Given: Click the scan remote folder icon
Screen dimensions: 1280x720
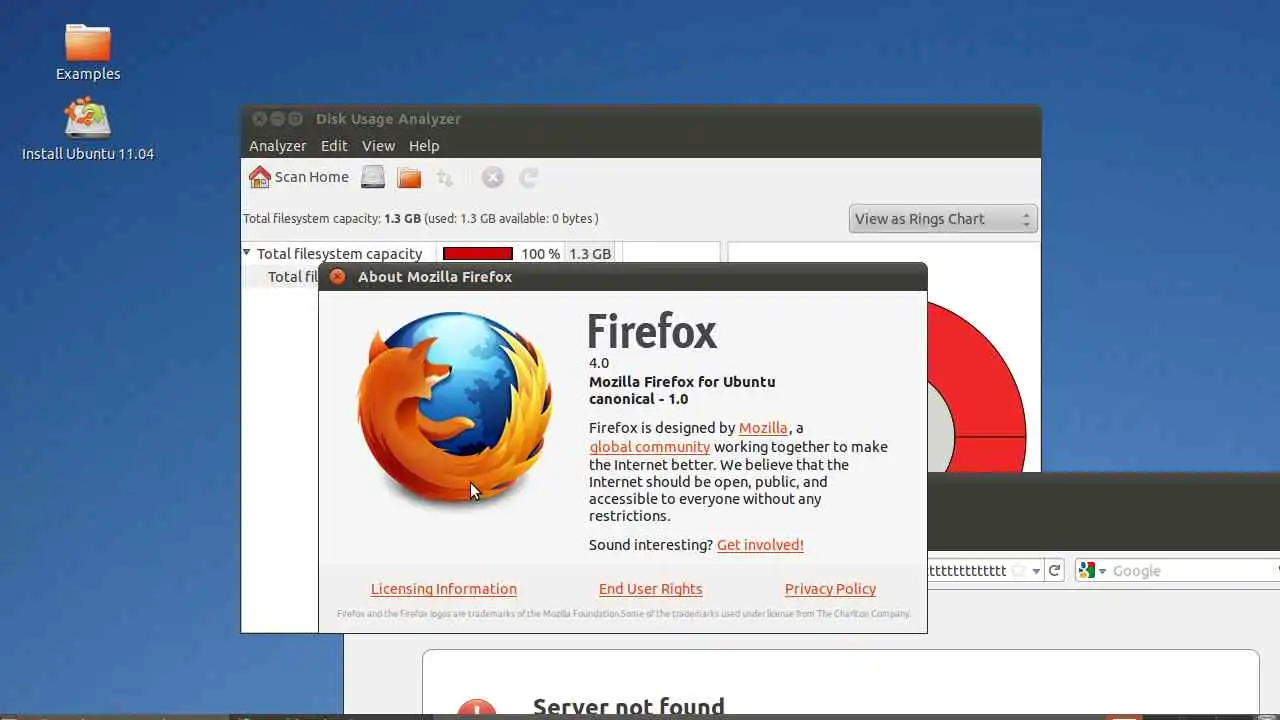Looking at the screenshot, I should (x=445, y=177).
